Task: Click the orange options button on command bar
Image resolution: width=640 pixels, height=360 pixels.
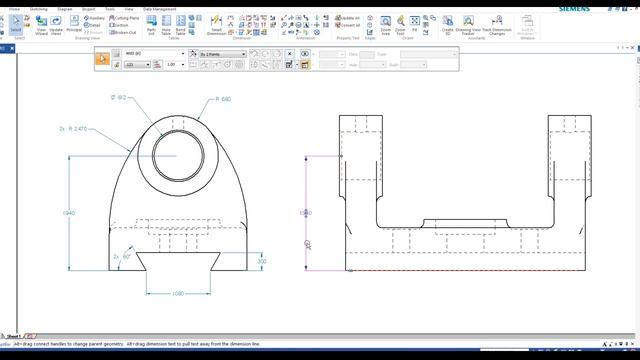Action: click(x=102, y=59)
